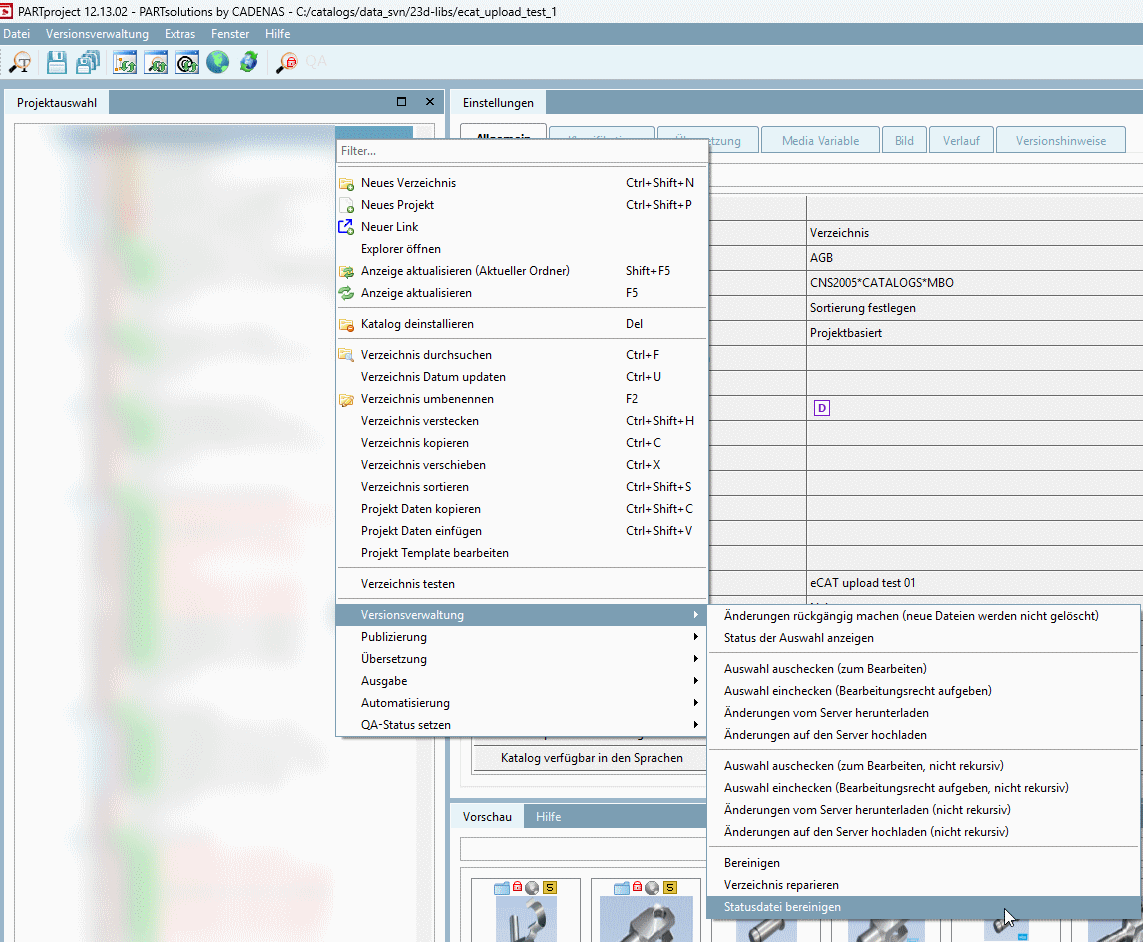Choose Verzeichnis umbenennen entry
The height and width of the screenshot is (942, 1143).
coord(521,399)
